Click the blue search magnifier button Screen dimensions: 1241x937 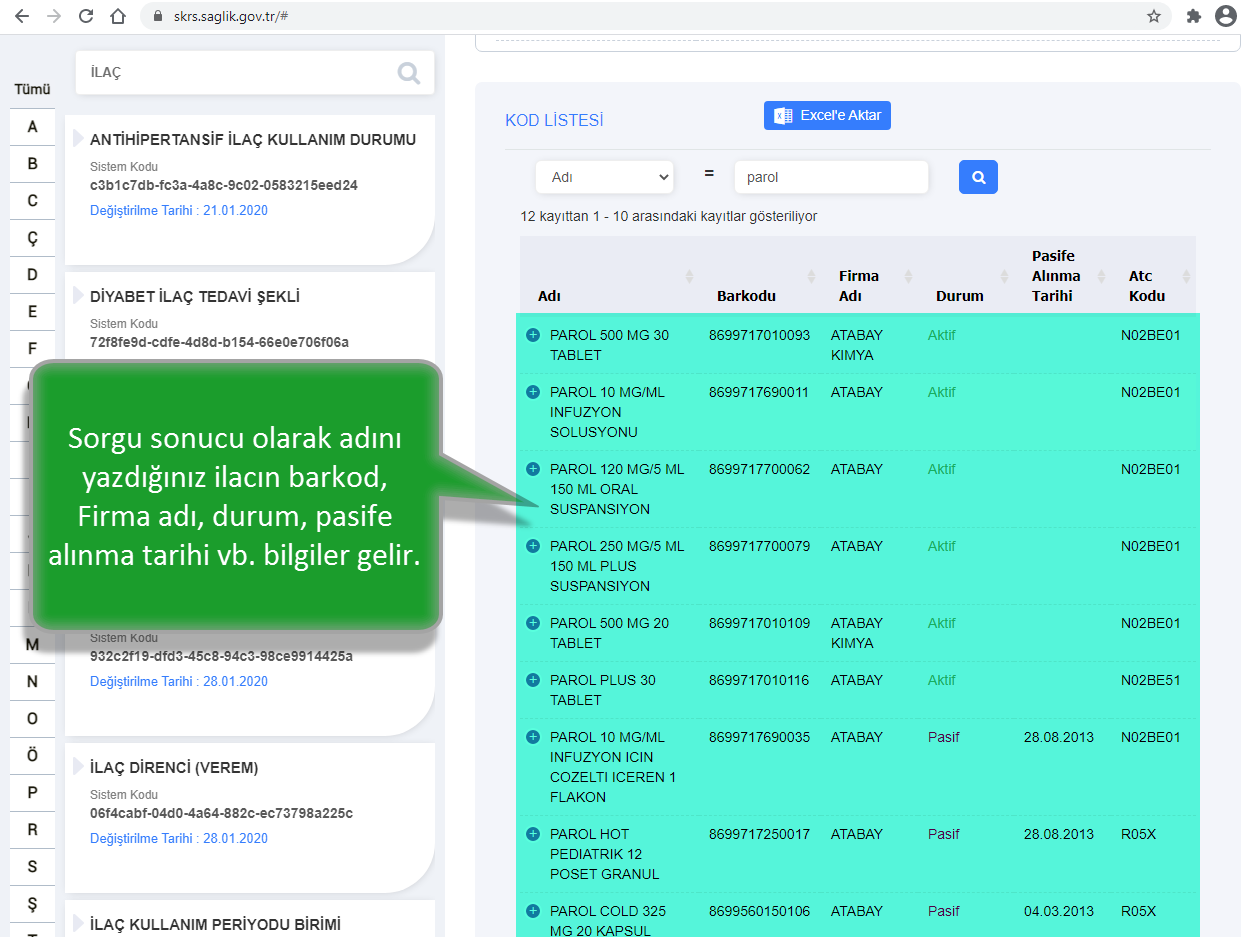[x=978, y=177]
